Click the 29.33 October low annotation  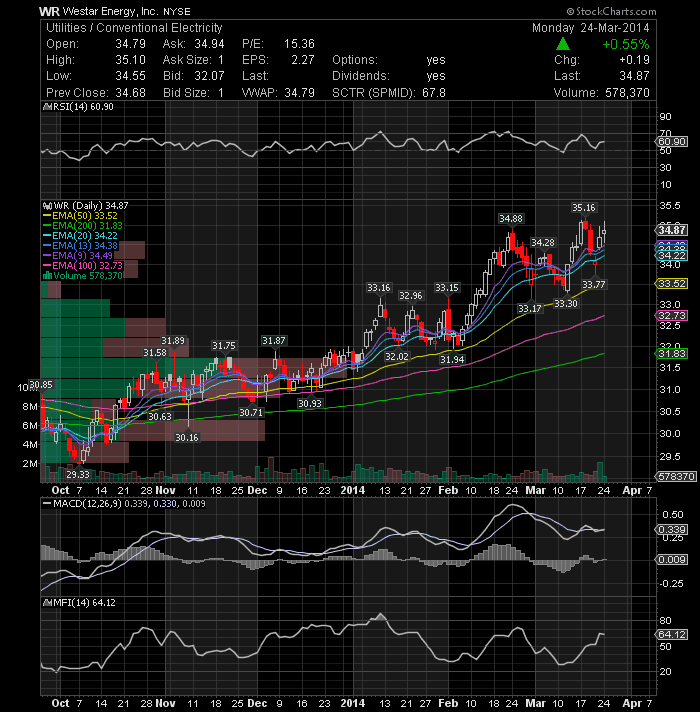[78, 474]
